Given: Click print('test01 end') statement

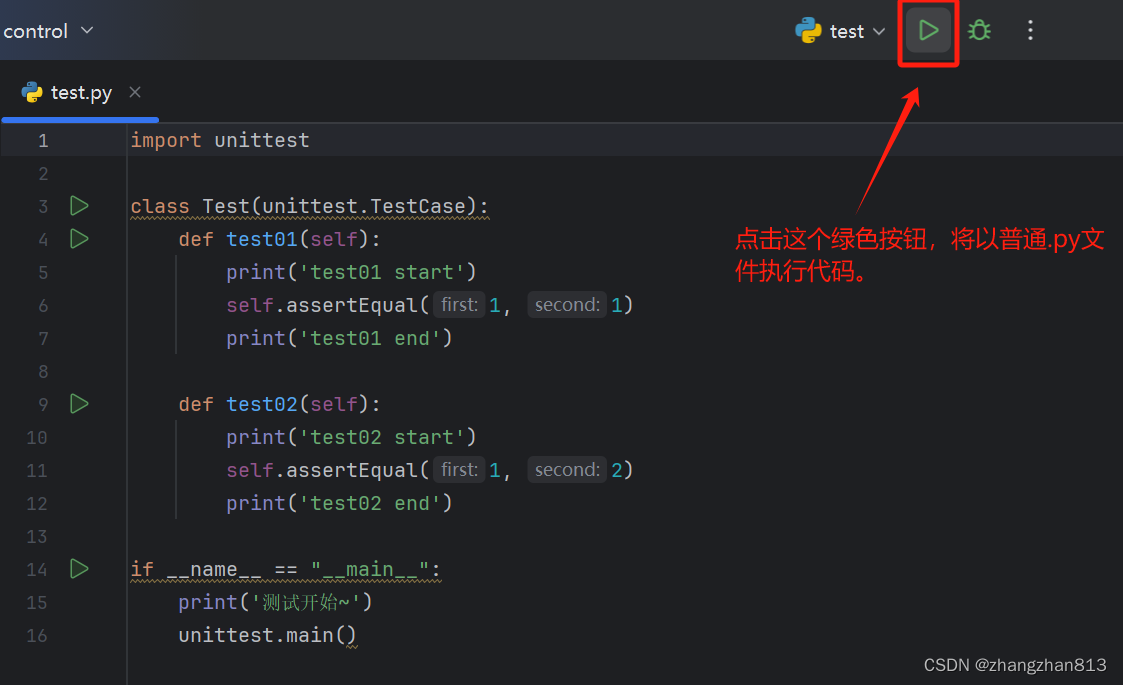Looking at the screenshot, I should [339, 338].
